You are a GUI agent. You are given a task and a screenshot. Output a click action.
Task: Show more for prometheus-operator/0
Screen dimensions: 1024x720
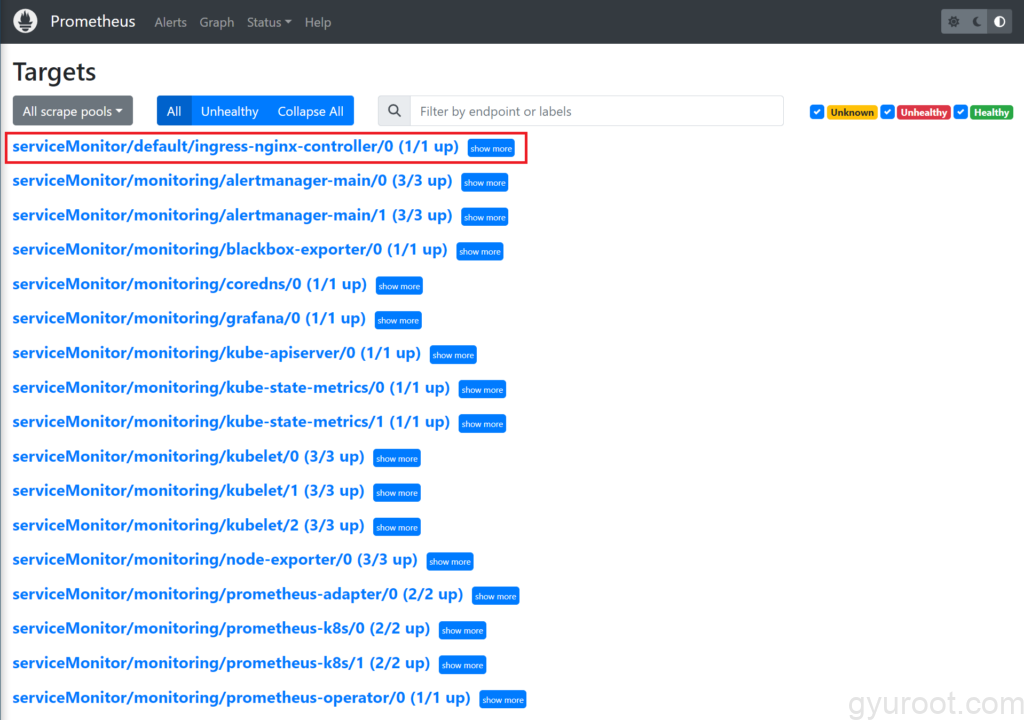point(502,699)
